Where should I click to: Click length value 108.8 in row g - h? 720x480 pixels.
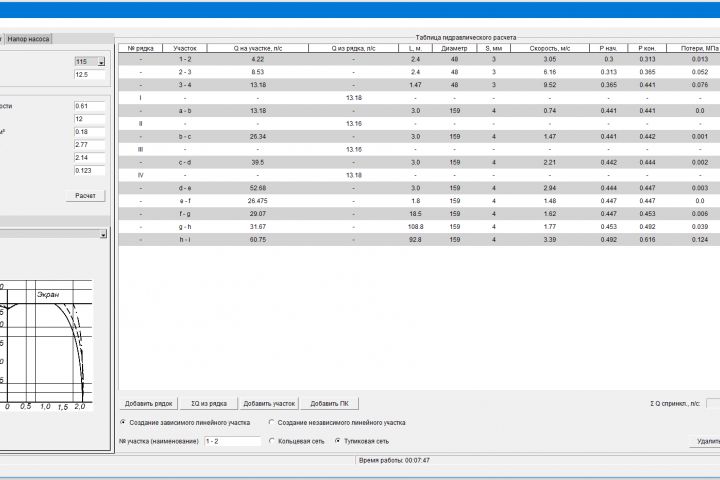415,226
